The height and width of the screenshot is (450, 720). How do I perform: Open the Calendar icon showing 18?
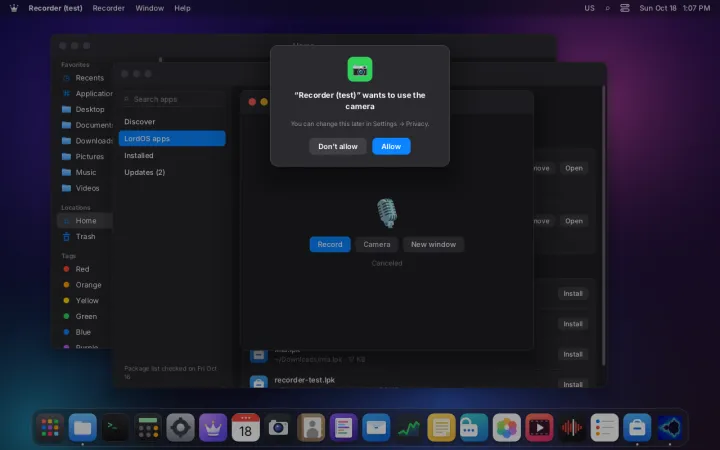pos(246,428)
